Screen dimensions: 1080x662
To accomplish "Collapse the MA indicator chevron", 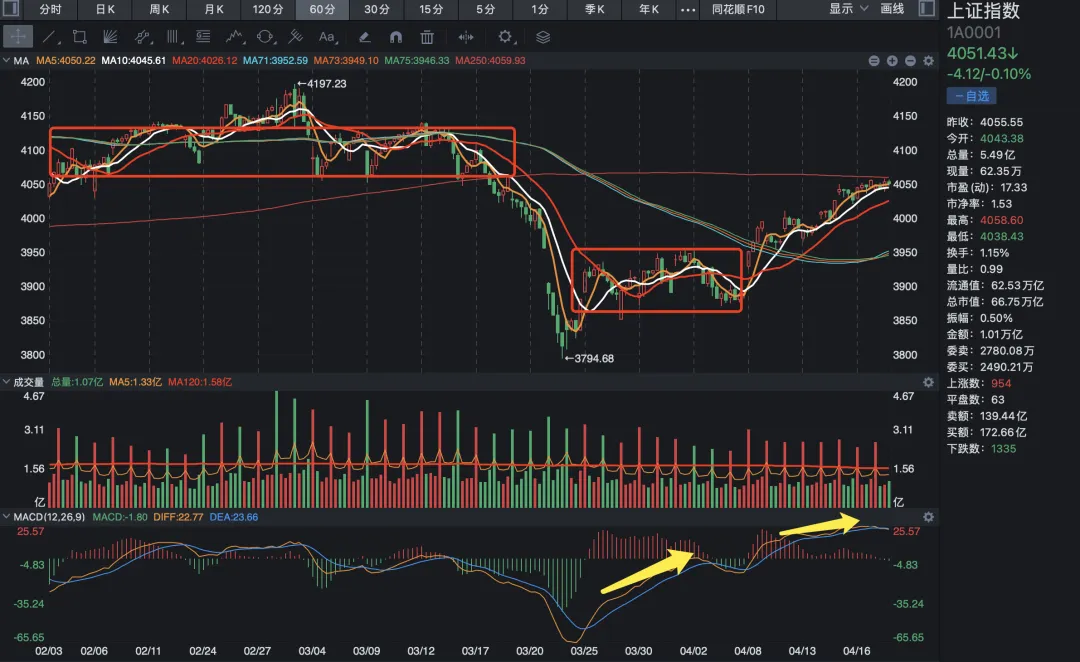I will (6, 61).
